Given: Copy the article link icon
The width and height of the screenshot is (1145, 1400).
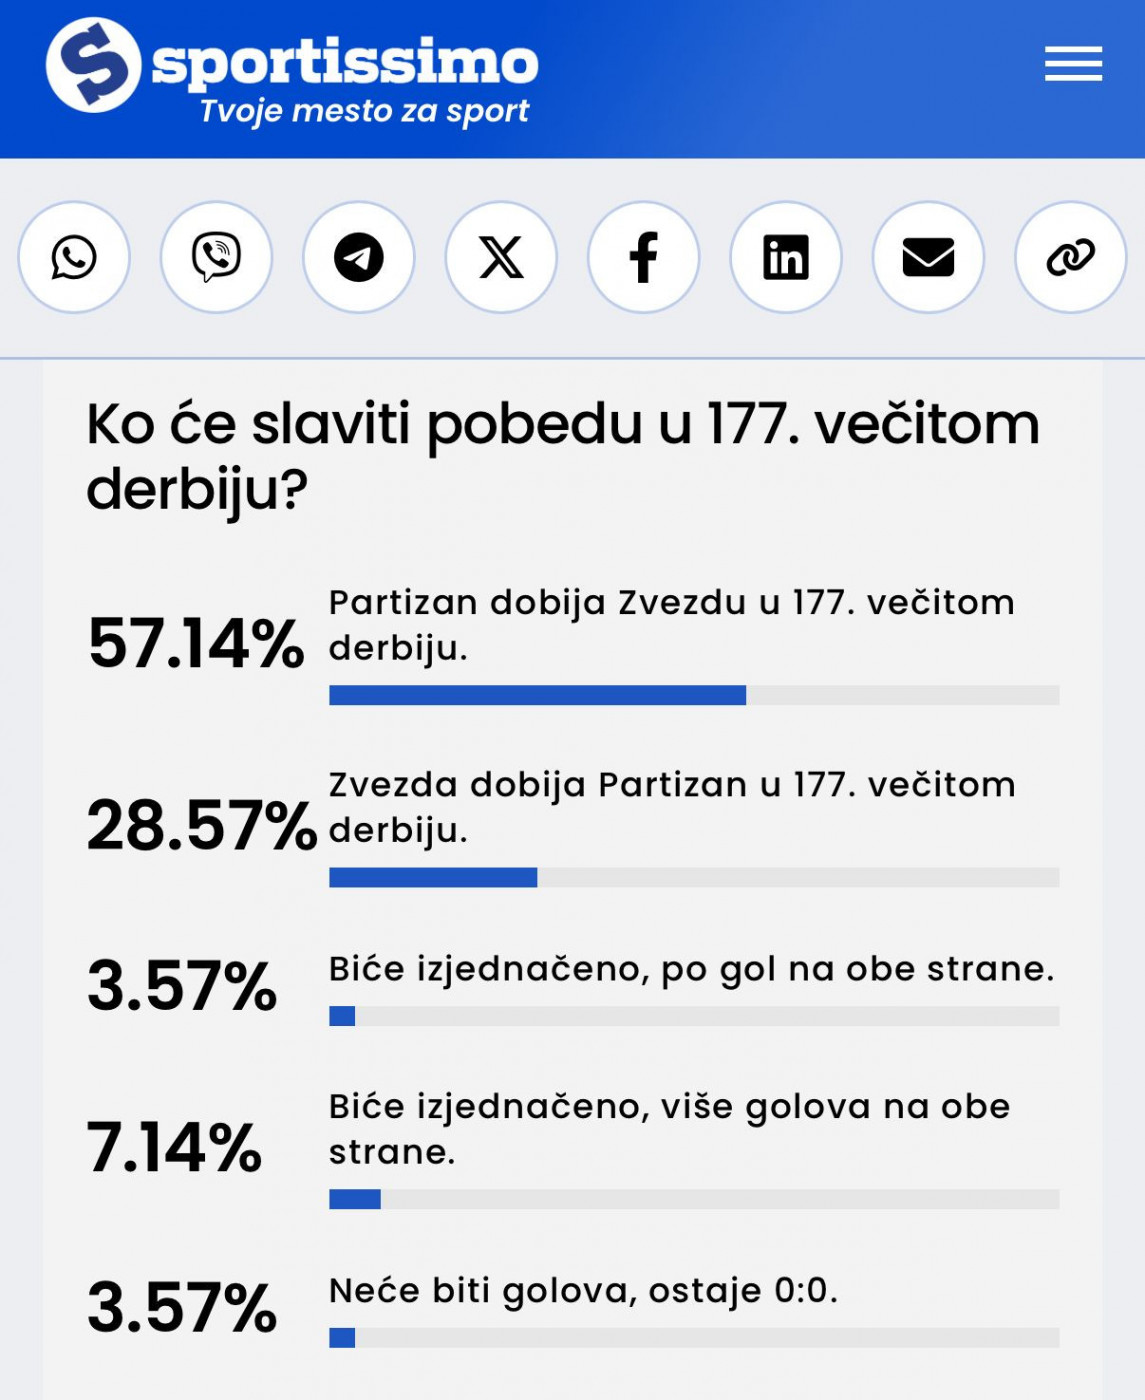Looking at the screenshot, I should [x=1070, y=257].
